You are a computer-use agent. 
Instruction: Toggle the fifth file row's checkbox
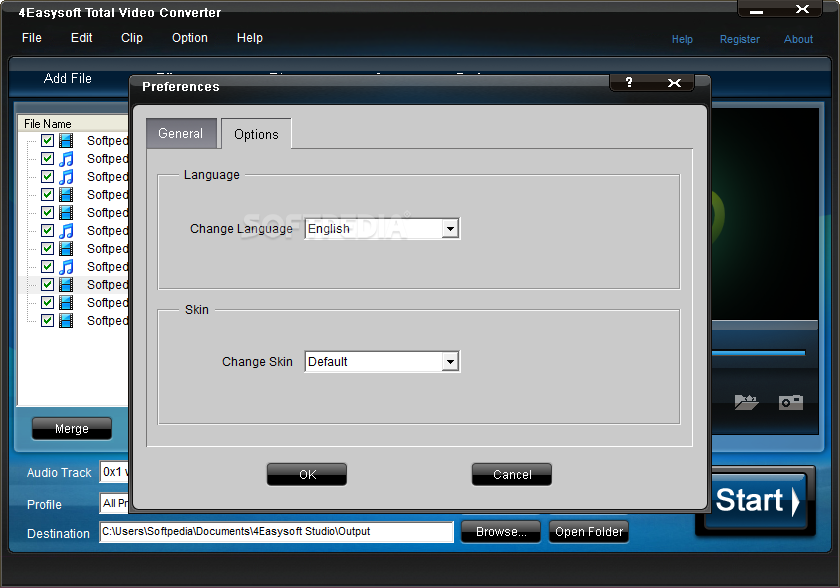click(47, 213)
